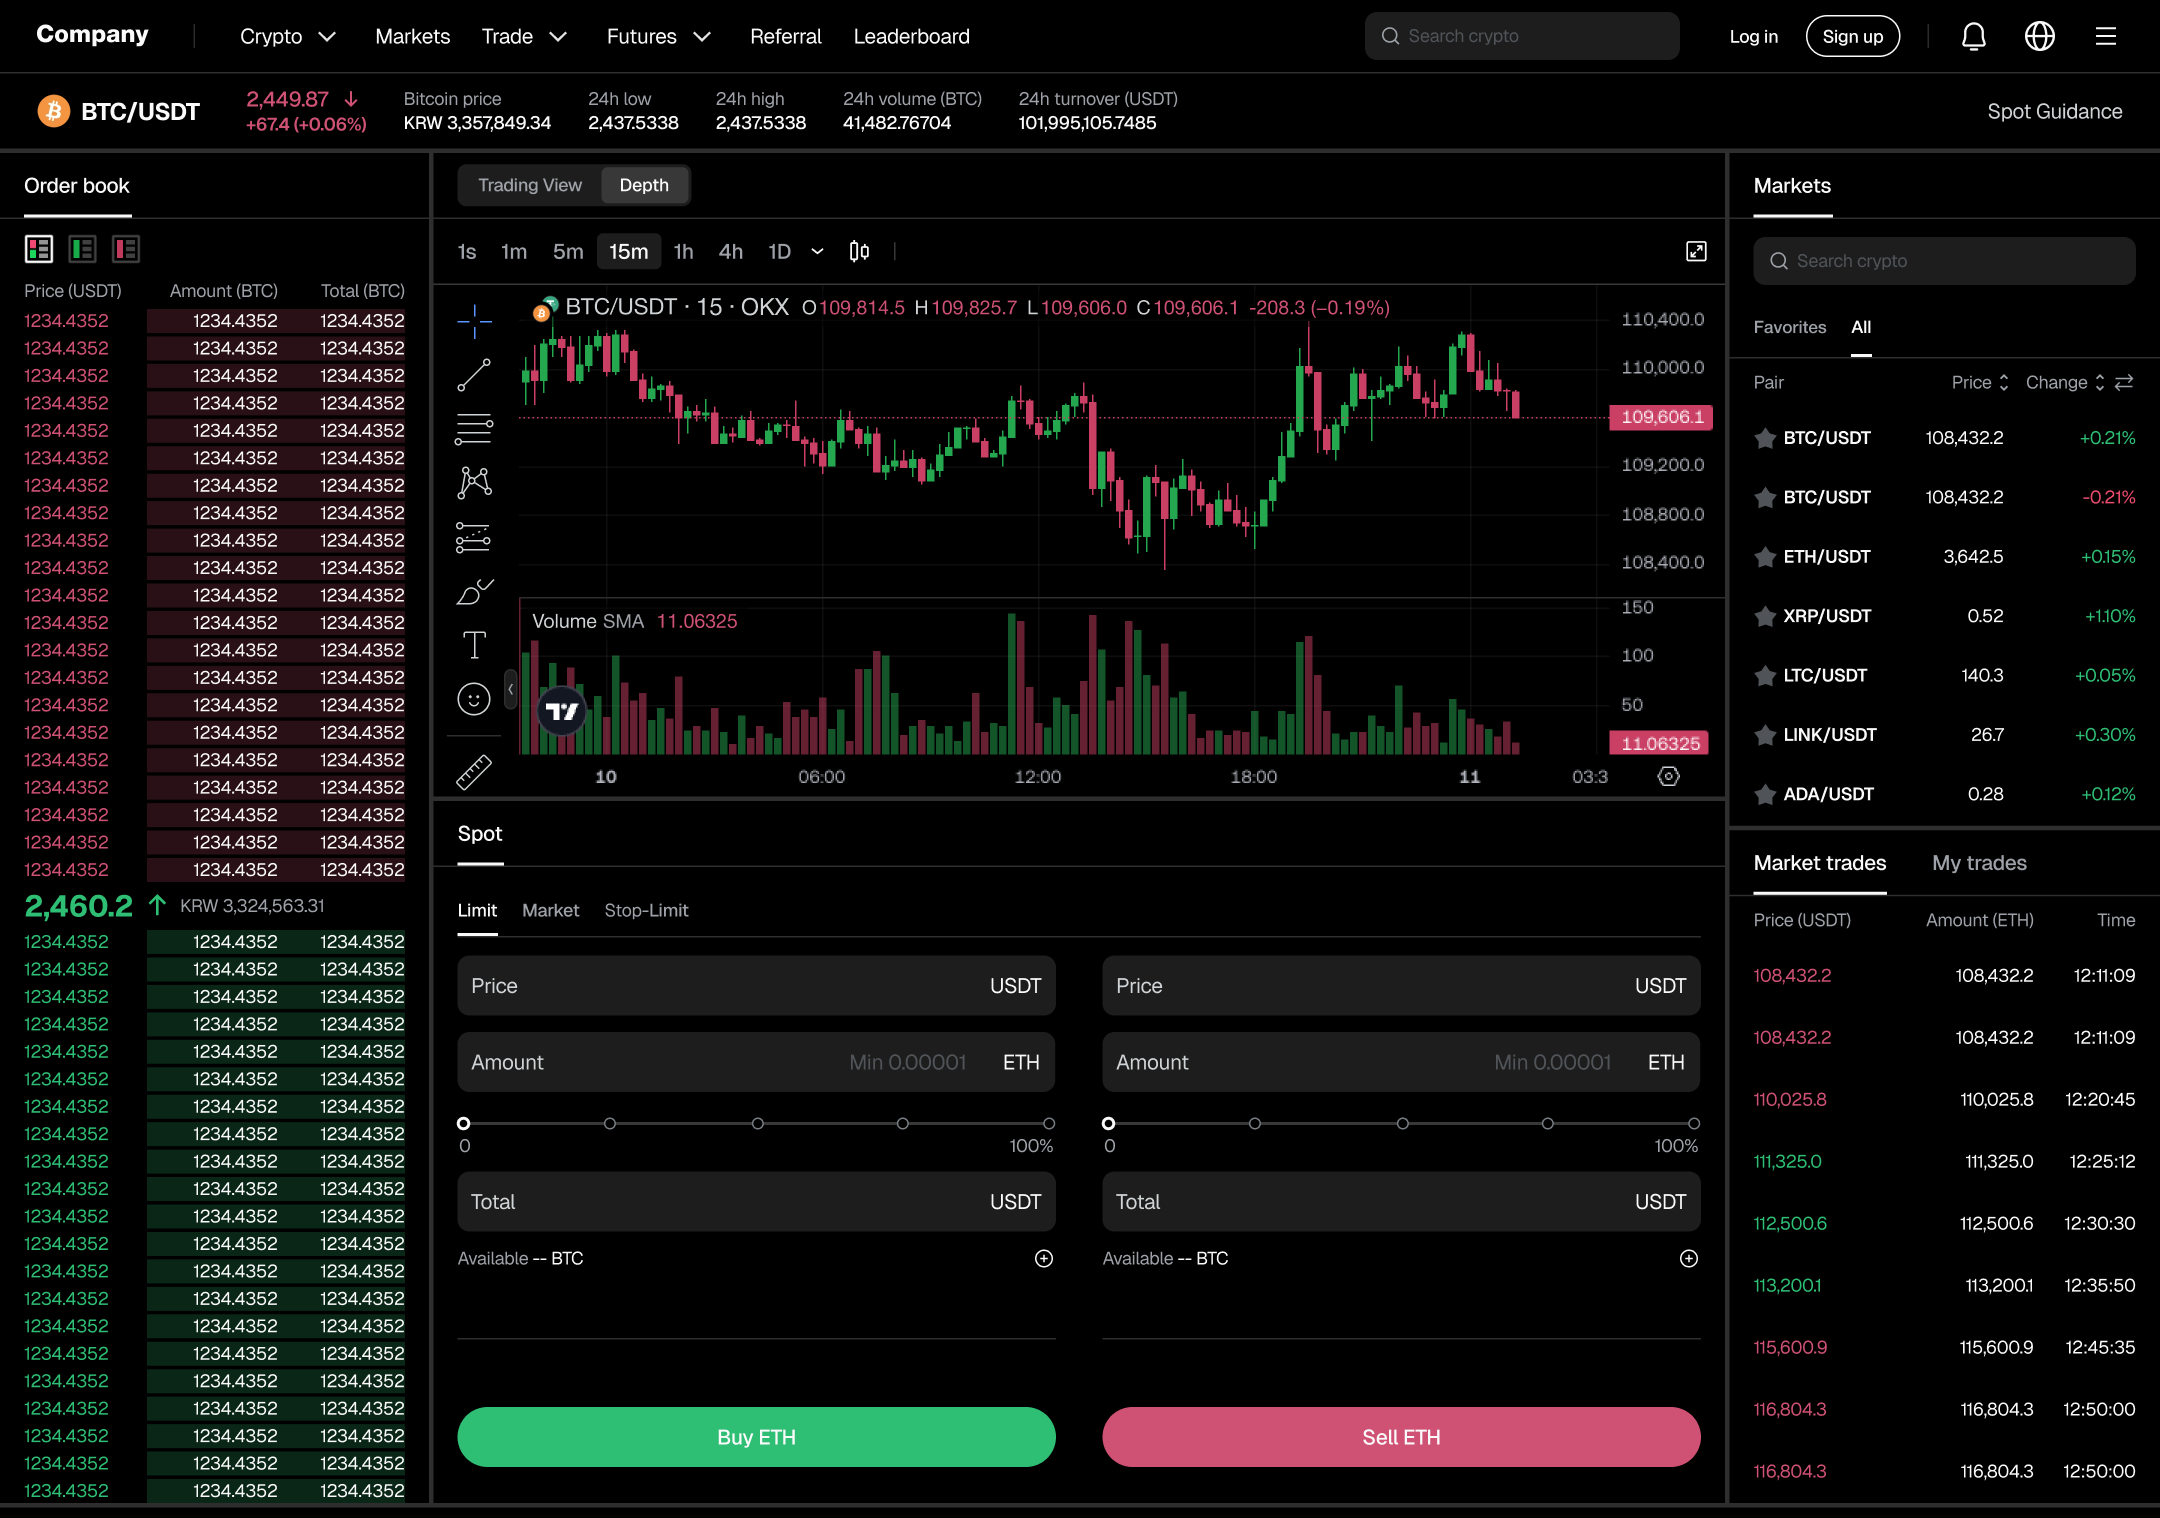Select the crosshair cursor chart tool
2160x1518 pixels.
coord(474,321)
